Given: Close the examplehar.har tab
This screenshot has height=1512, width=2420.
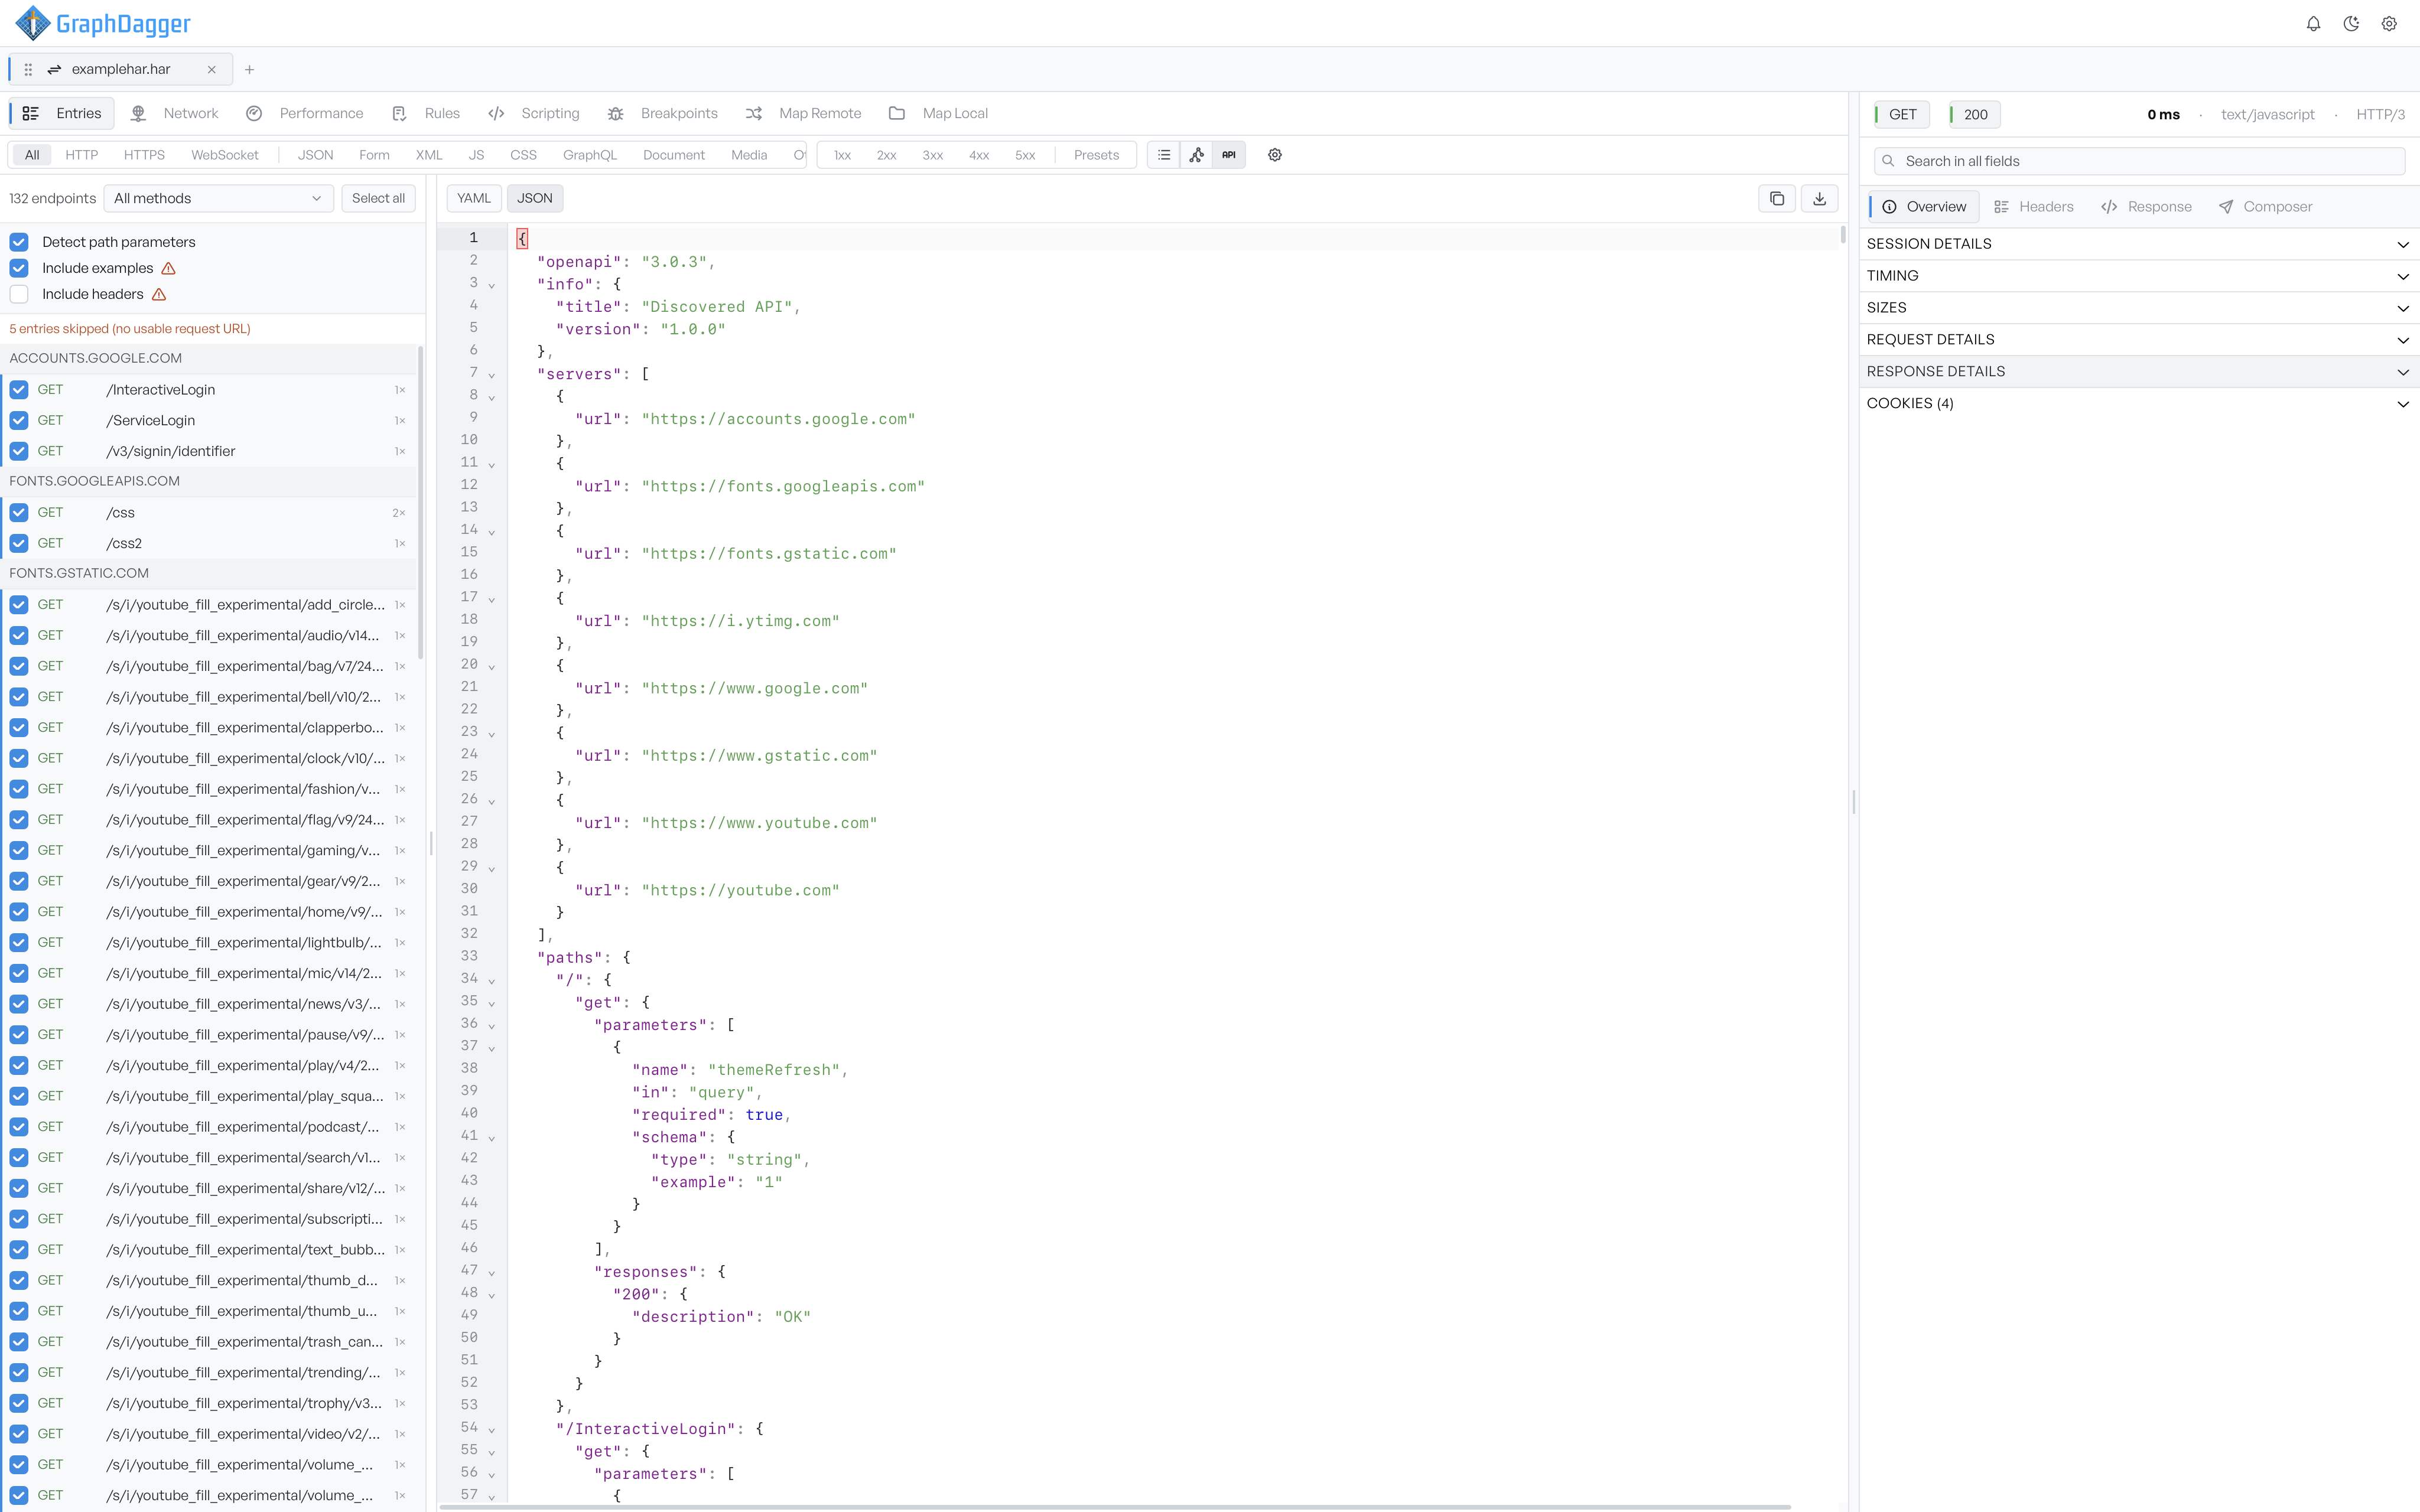Looking at the screenshot, I should [x=211, y=70].
